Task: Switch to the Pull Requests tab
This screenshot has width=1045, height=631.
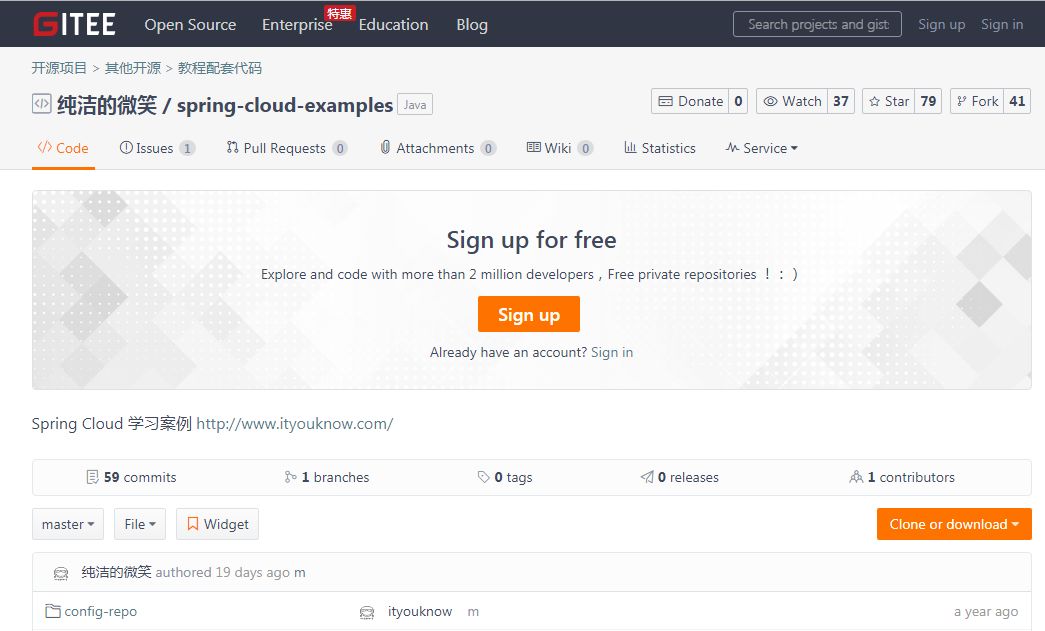Action: 287,148
